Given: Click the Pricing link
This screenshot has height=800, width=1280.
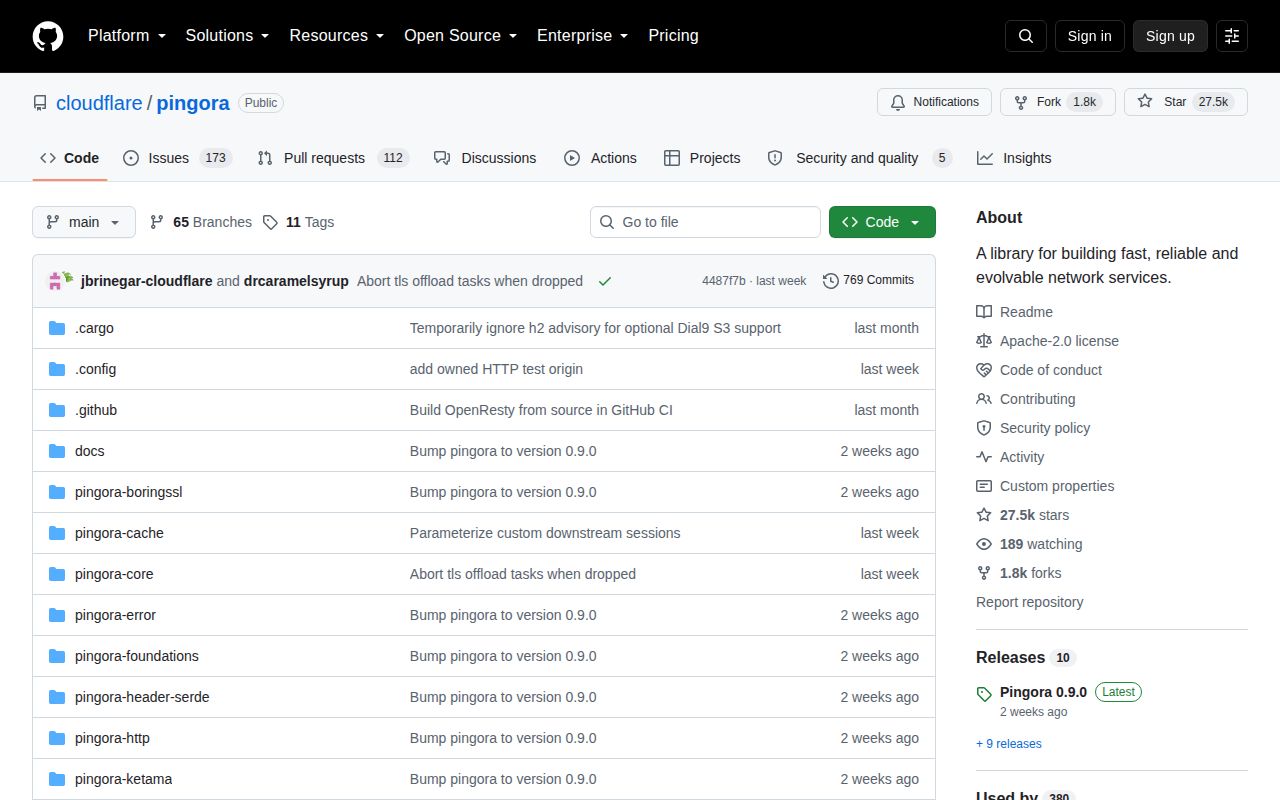Looking at the screenshot, I should pyautogui.click(x=673, y=36).
